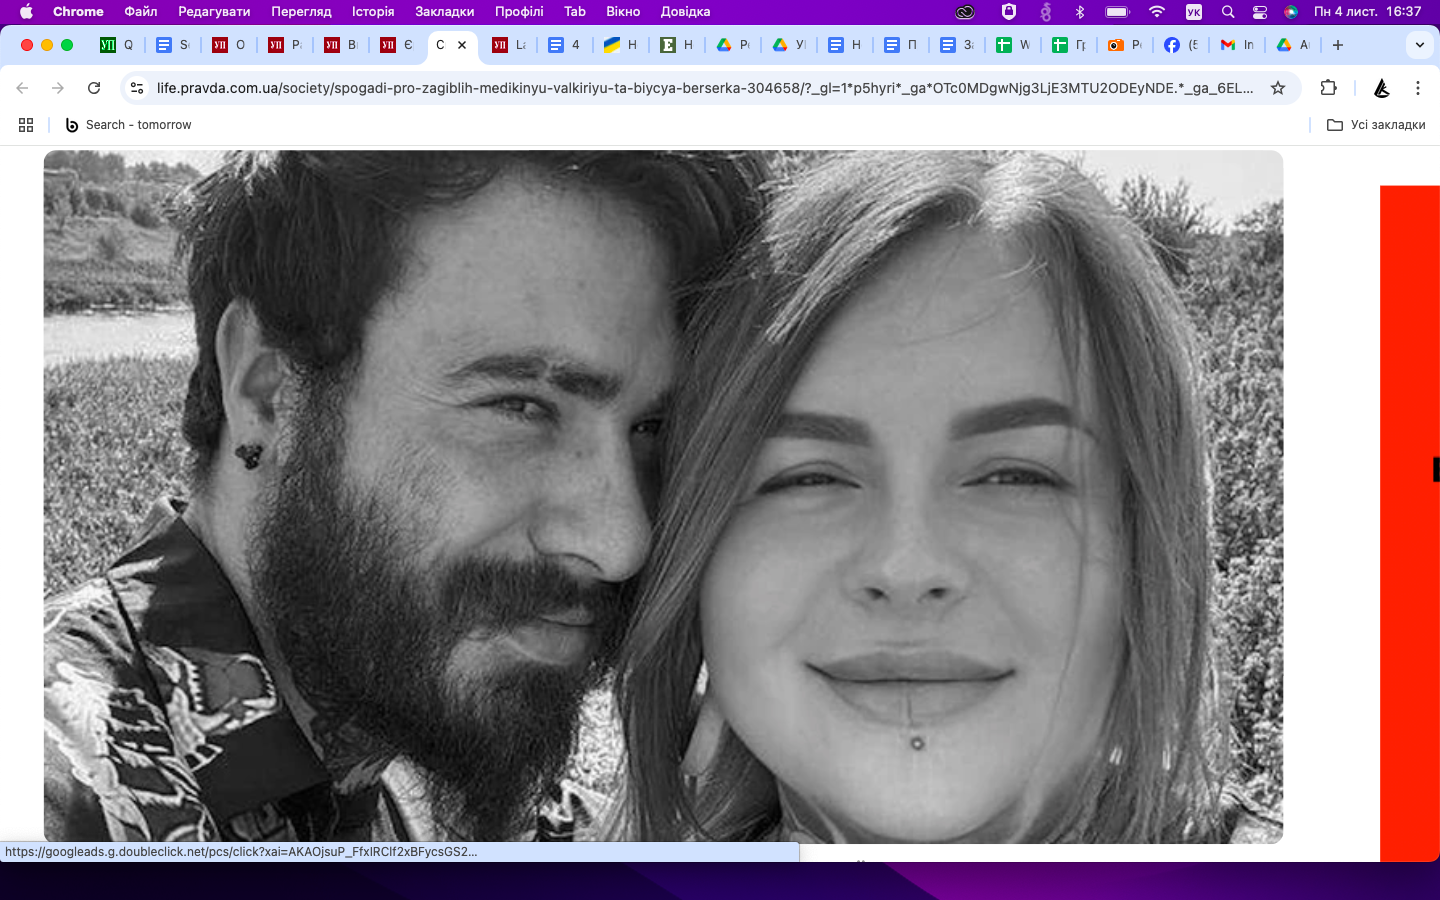Open the 'Закладки' menu
Image resolution: width=1440 pixels, height=900 pixels.
[x=444, y=12]
